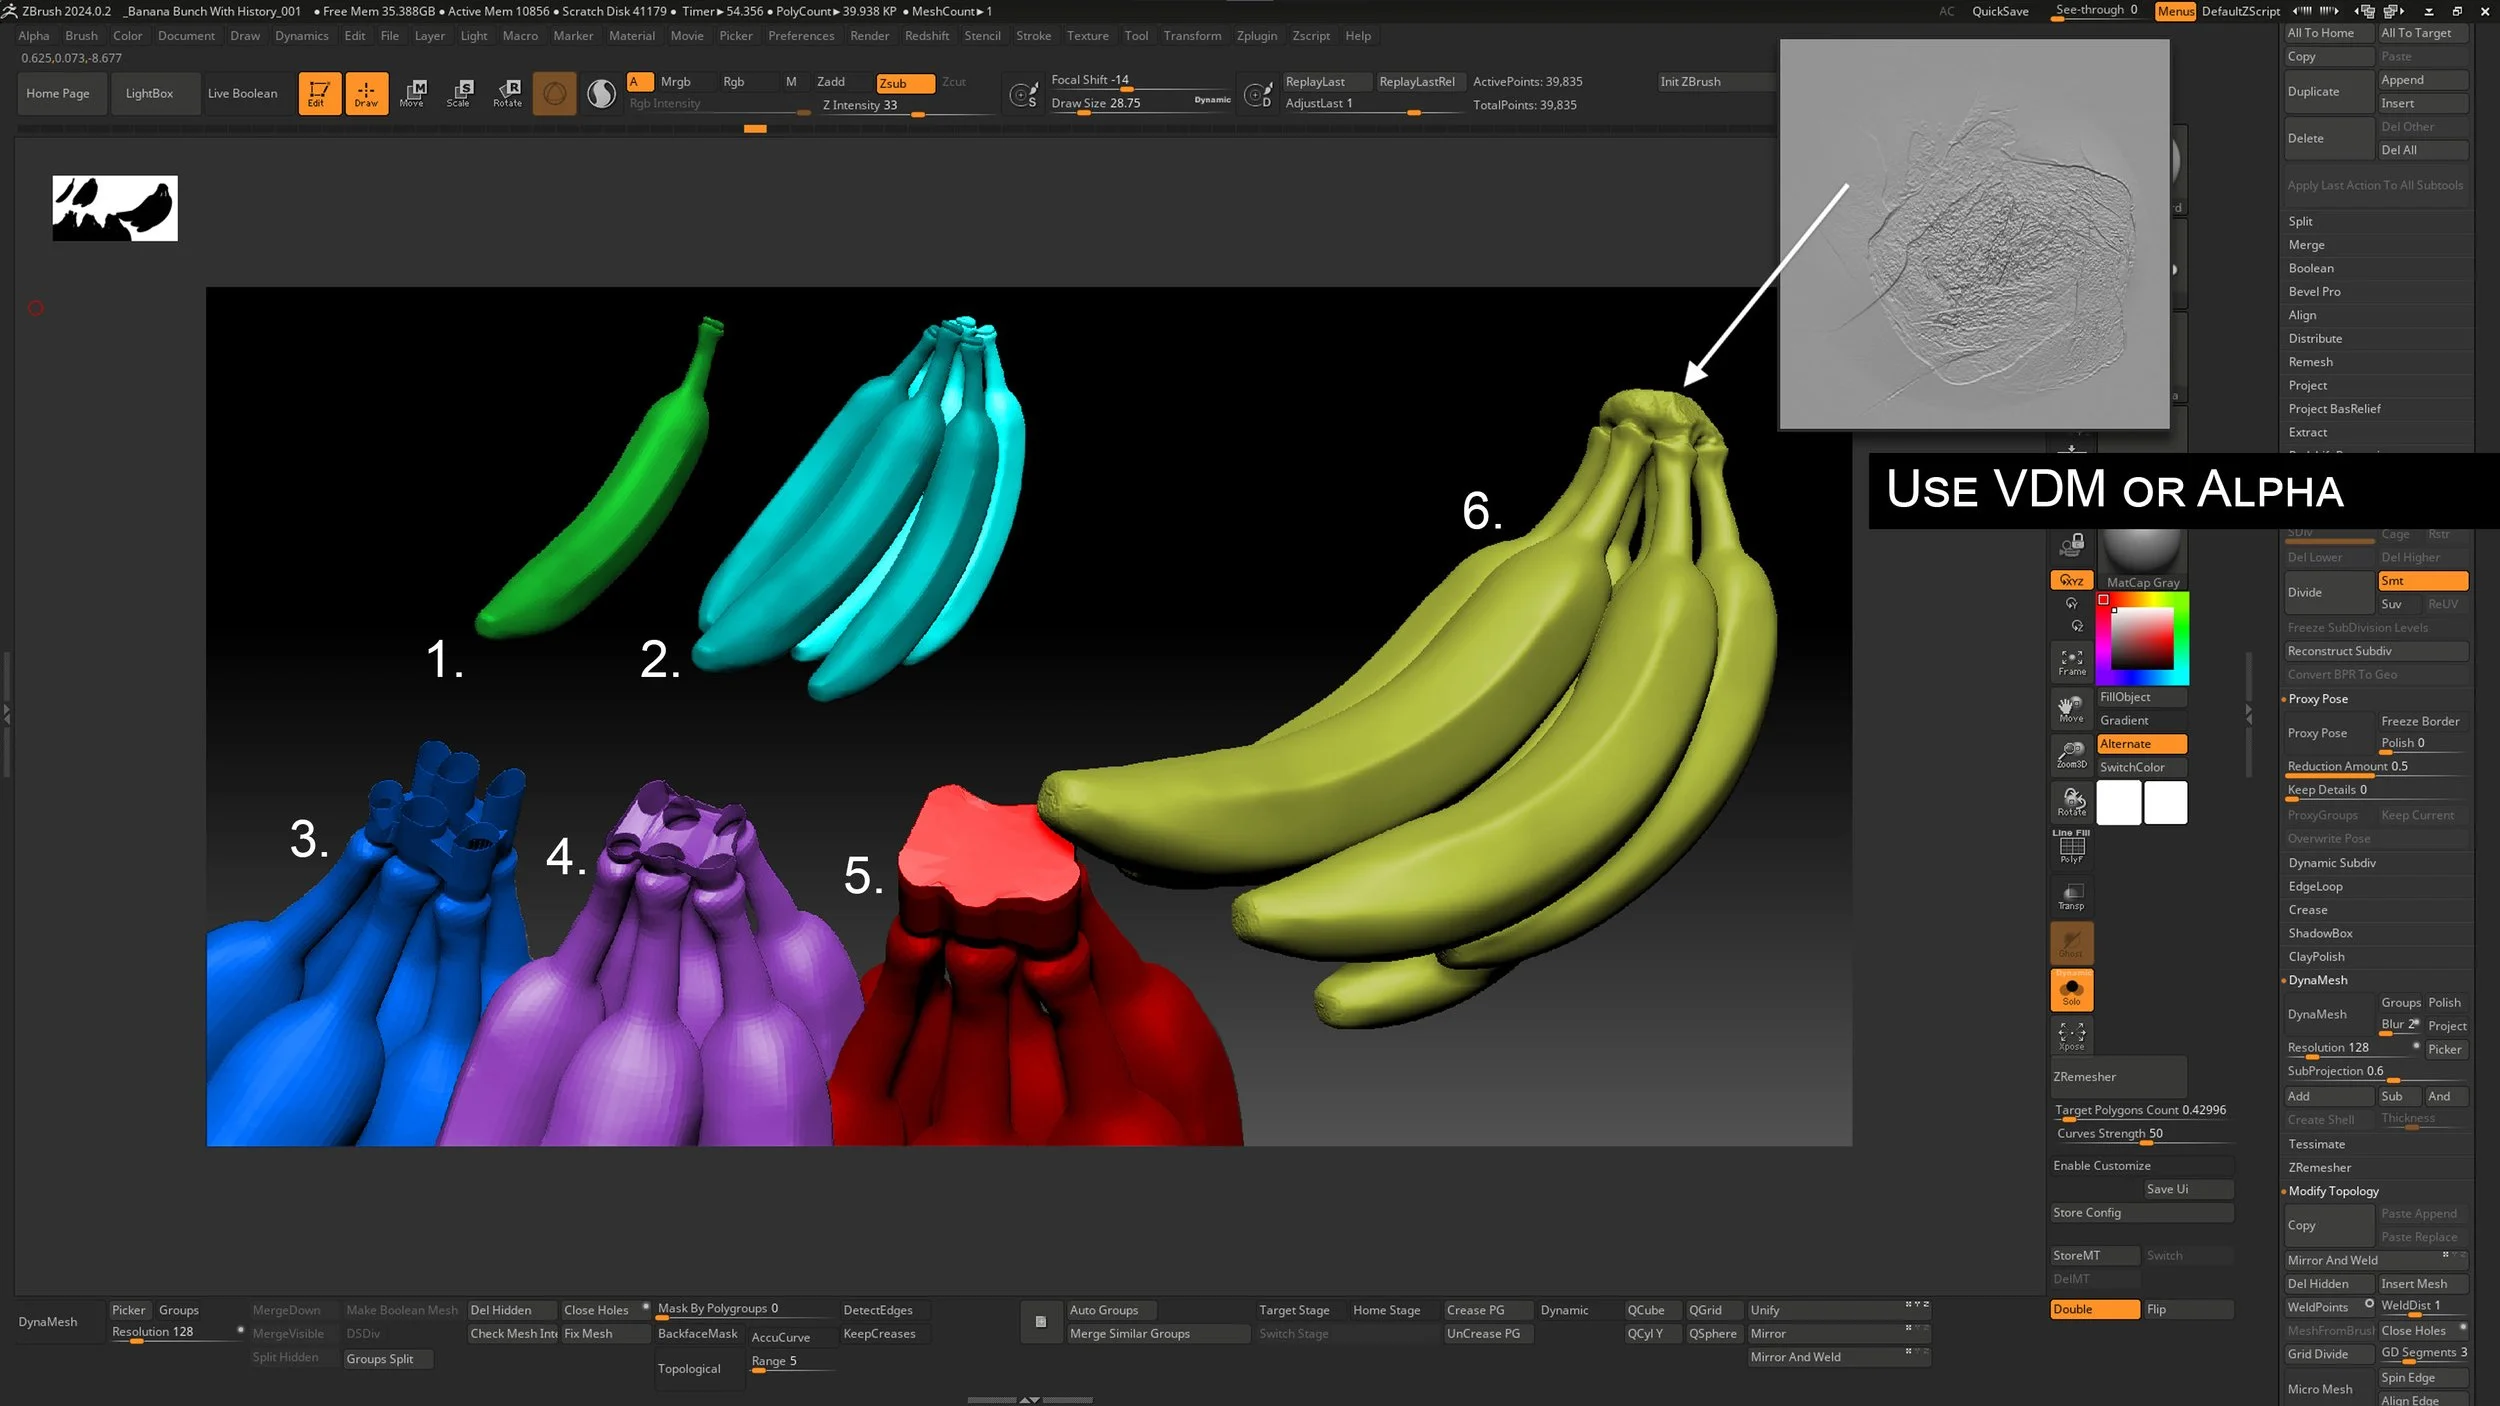Viewport: 2500px width, 1406px height.
Task: Activate the Edit mode icon
Action: (x=319, y=93)
